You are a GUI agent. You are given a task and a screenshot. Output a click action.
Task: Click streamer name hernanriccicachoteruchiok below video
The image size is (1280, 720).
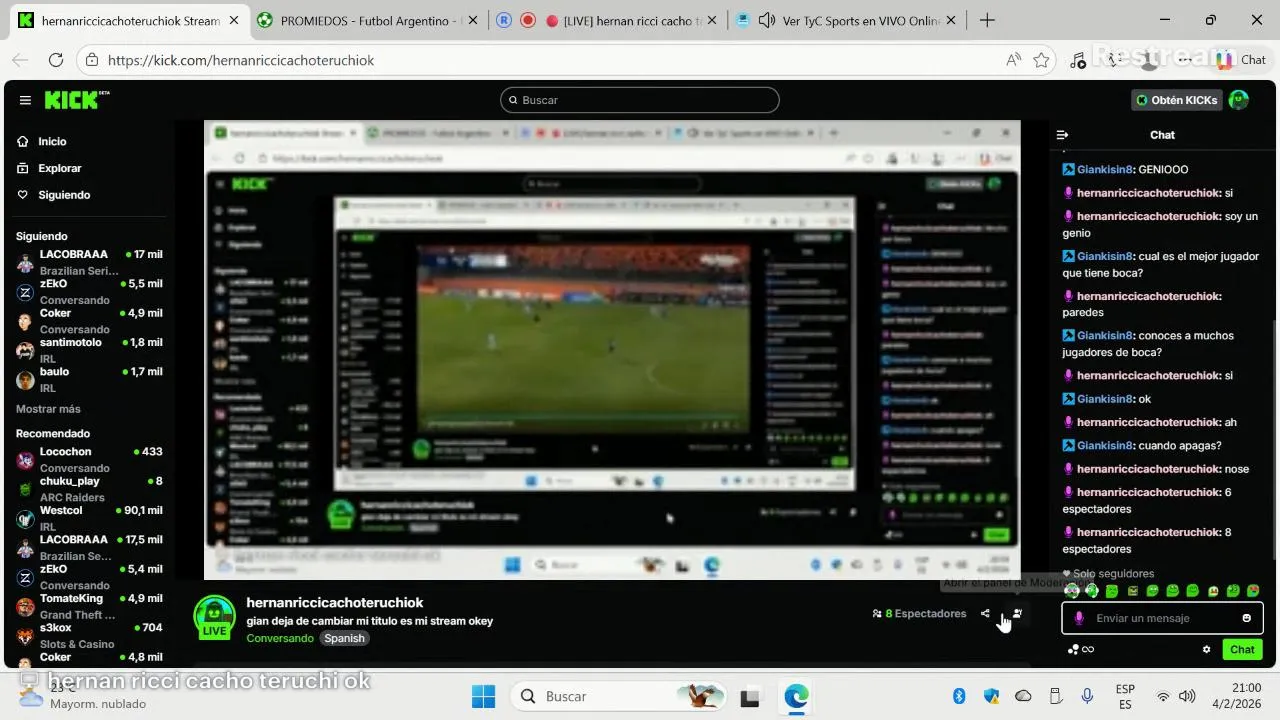[x=335, y=603]
